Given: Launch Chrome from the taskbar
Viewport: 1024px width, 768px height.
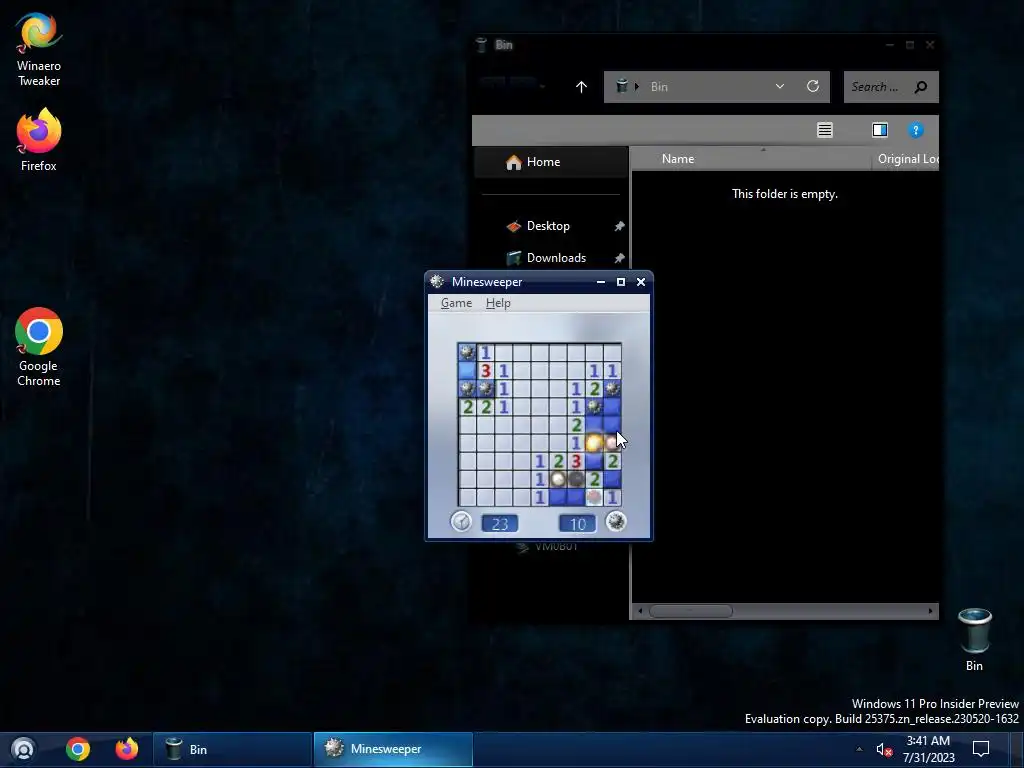Looking at the screenshot, I should point(78,749).
